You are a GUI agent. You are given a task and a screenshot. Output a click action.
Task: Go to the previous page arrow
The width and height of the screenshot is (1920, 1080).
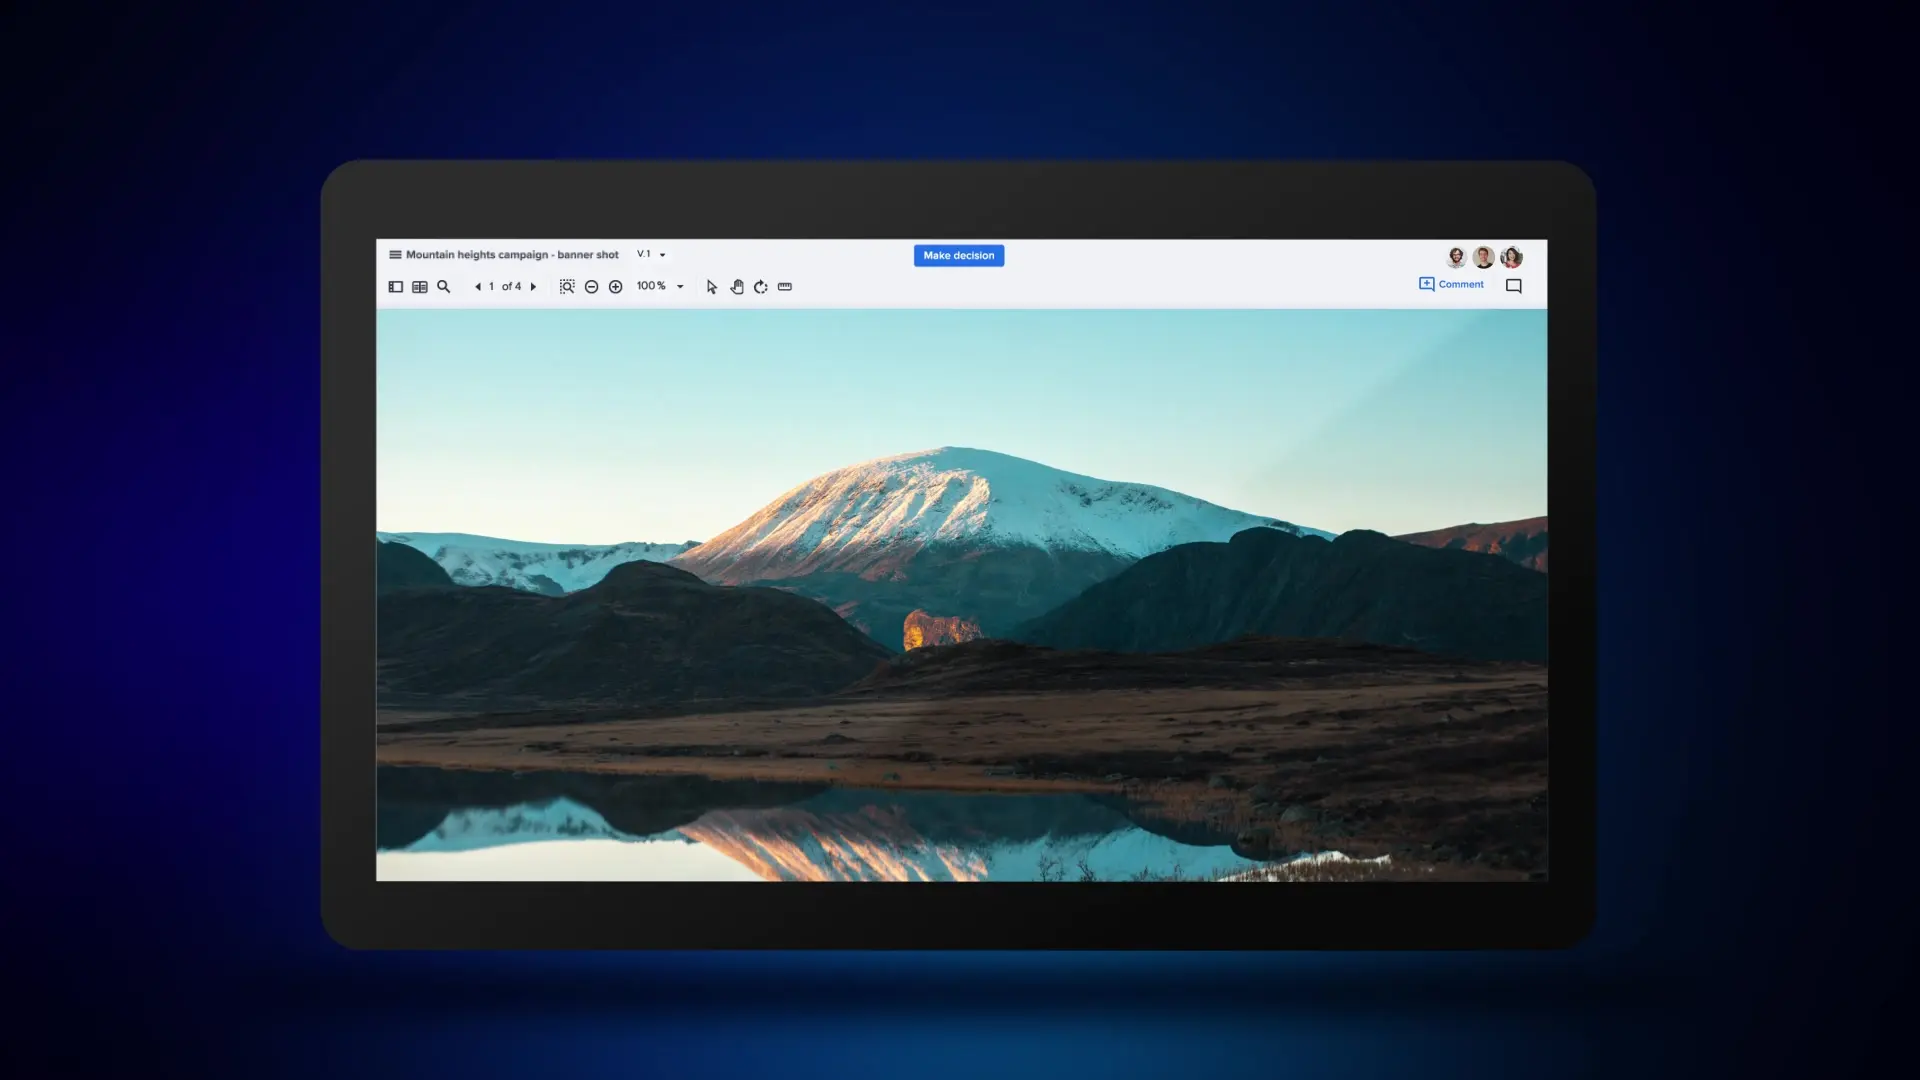click(x=478, y=287)
